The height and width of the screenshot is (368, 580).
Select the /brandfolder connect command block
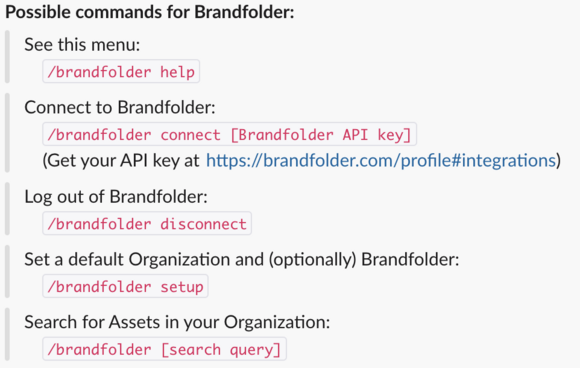coord(229,134)
